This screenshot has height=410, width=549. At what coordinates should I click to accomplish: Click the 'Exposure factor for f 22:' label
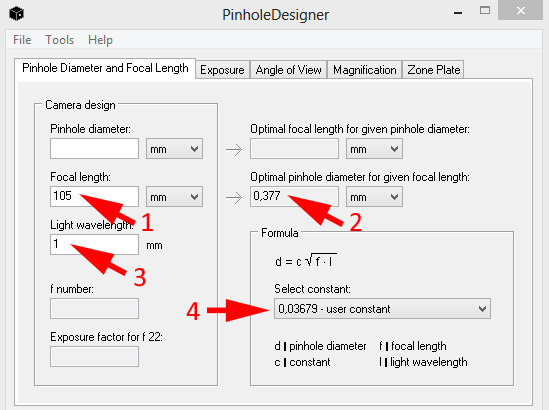click(106, 337)
